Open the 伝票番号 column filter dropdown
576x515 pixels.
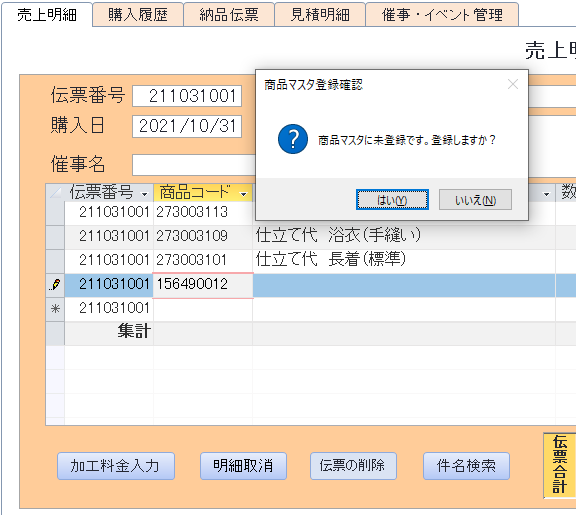[x=145, y=194]
